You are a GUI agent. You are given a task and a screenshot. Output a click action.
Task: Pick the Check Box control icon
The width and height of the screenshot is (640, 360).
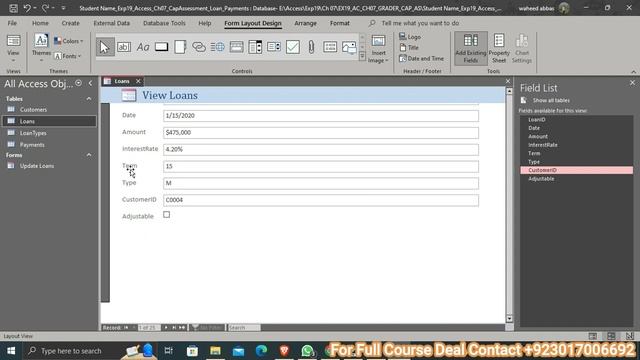(293, 47)
